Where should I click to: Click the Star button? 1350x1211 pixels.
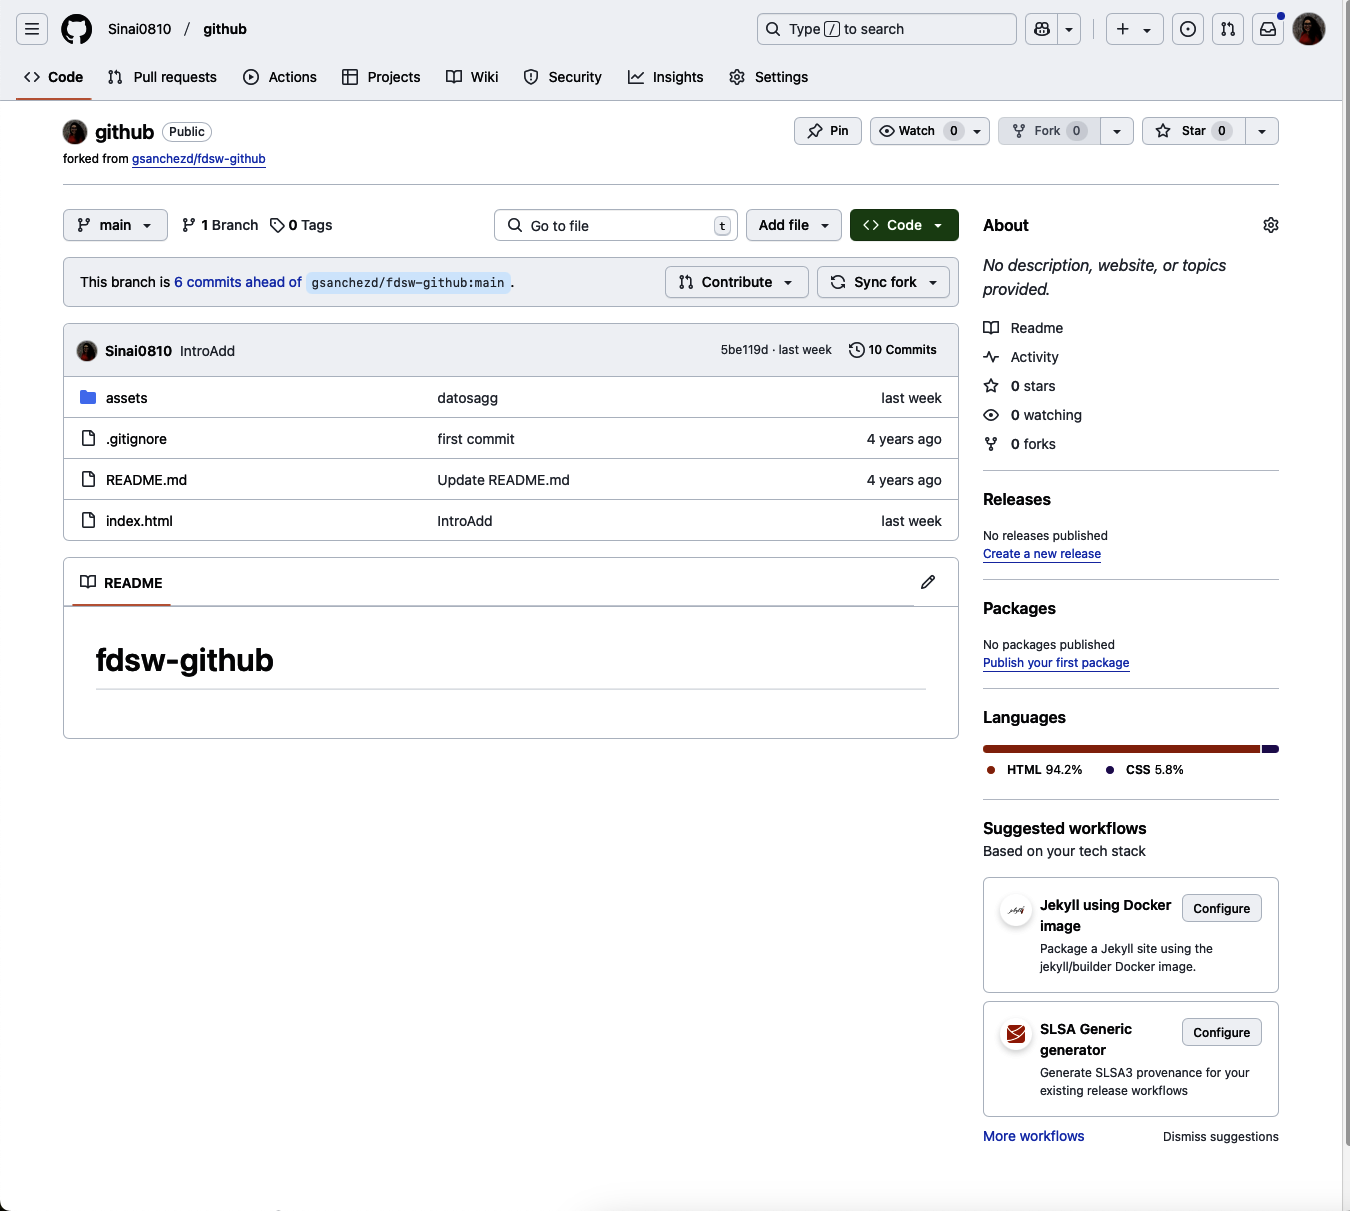1194,131
